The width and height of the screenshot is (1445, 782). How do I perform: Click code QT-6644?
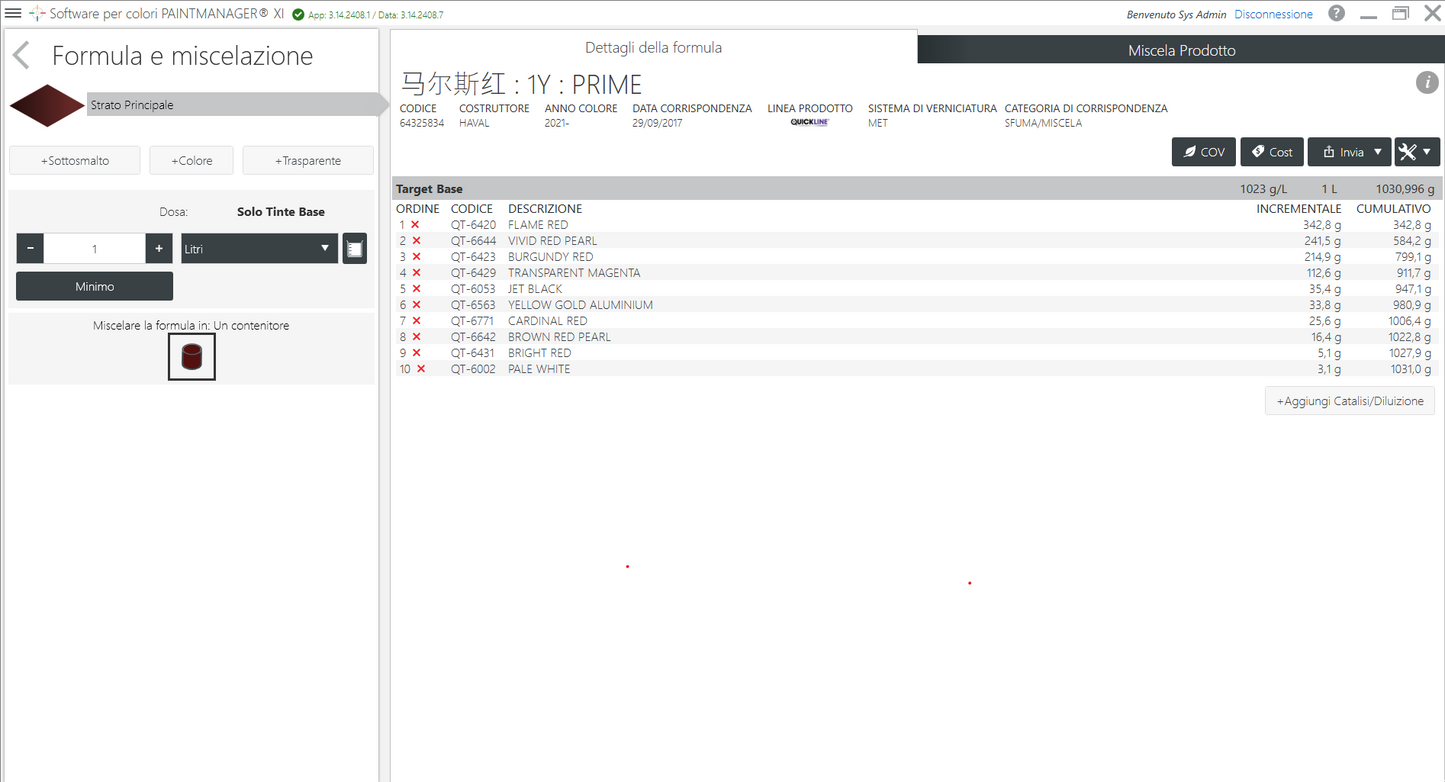coord(473,241)
